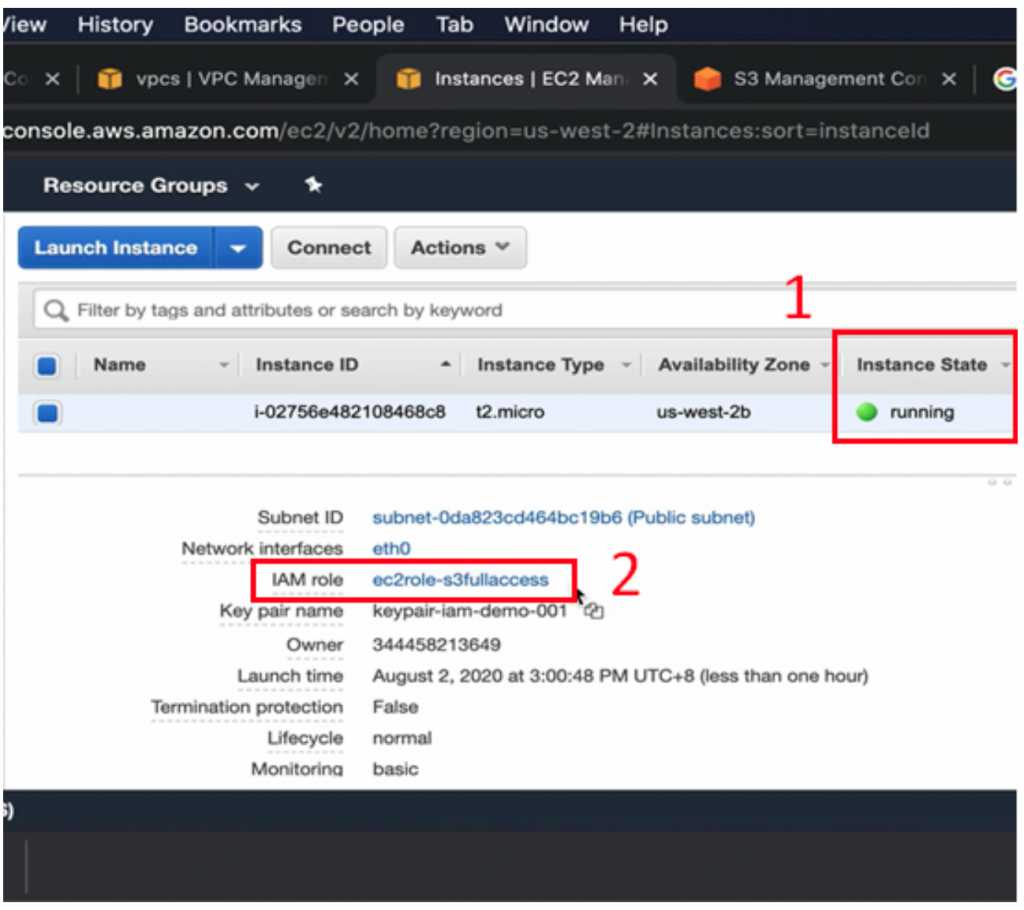Switch to the S3 Management Console tab
This screenshot has width=1024, height=910.
point(826,79)
